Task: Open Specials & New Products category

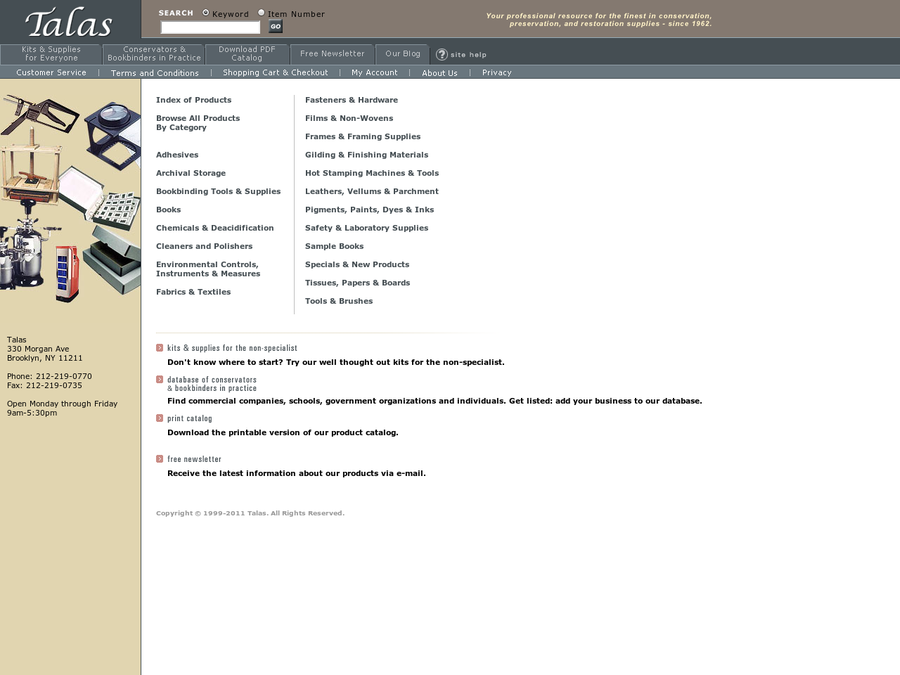Action: [x=357, y=265]
